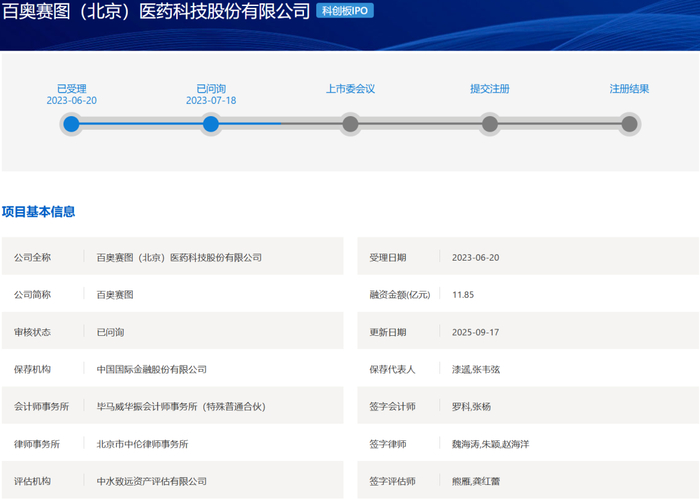Click the 保荐代表人 names value

(476, 369)
